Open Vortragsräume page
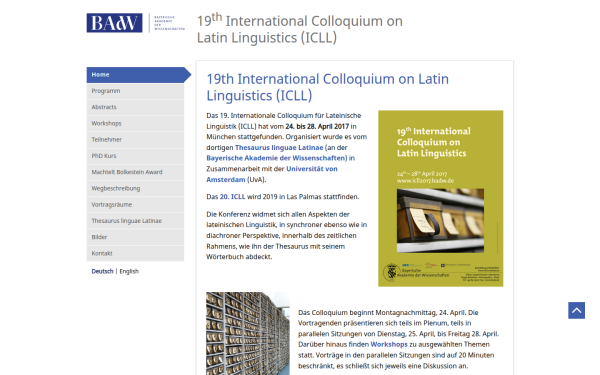Screen dimensions: 600x375 pos(135,205)
